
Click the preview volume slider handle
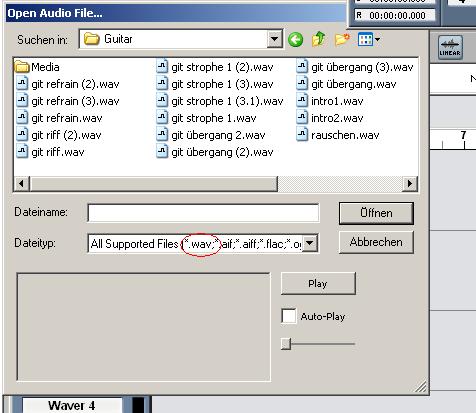coord(286,344)
